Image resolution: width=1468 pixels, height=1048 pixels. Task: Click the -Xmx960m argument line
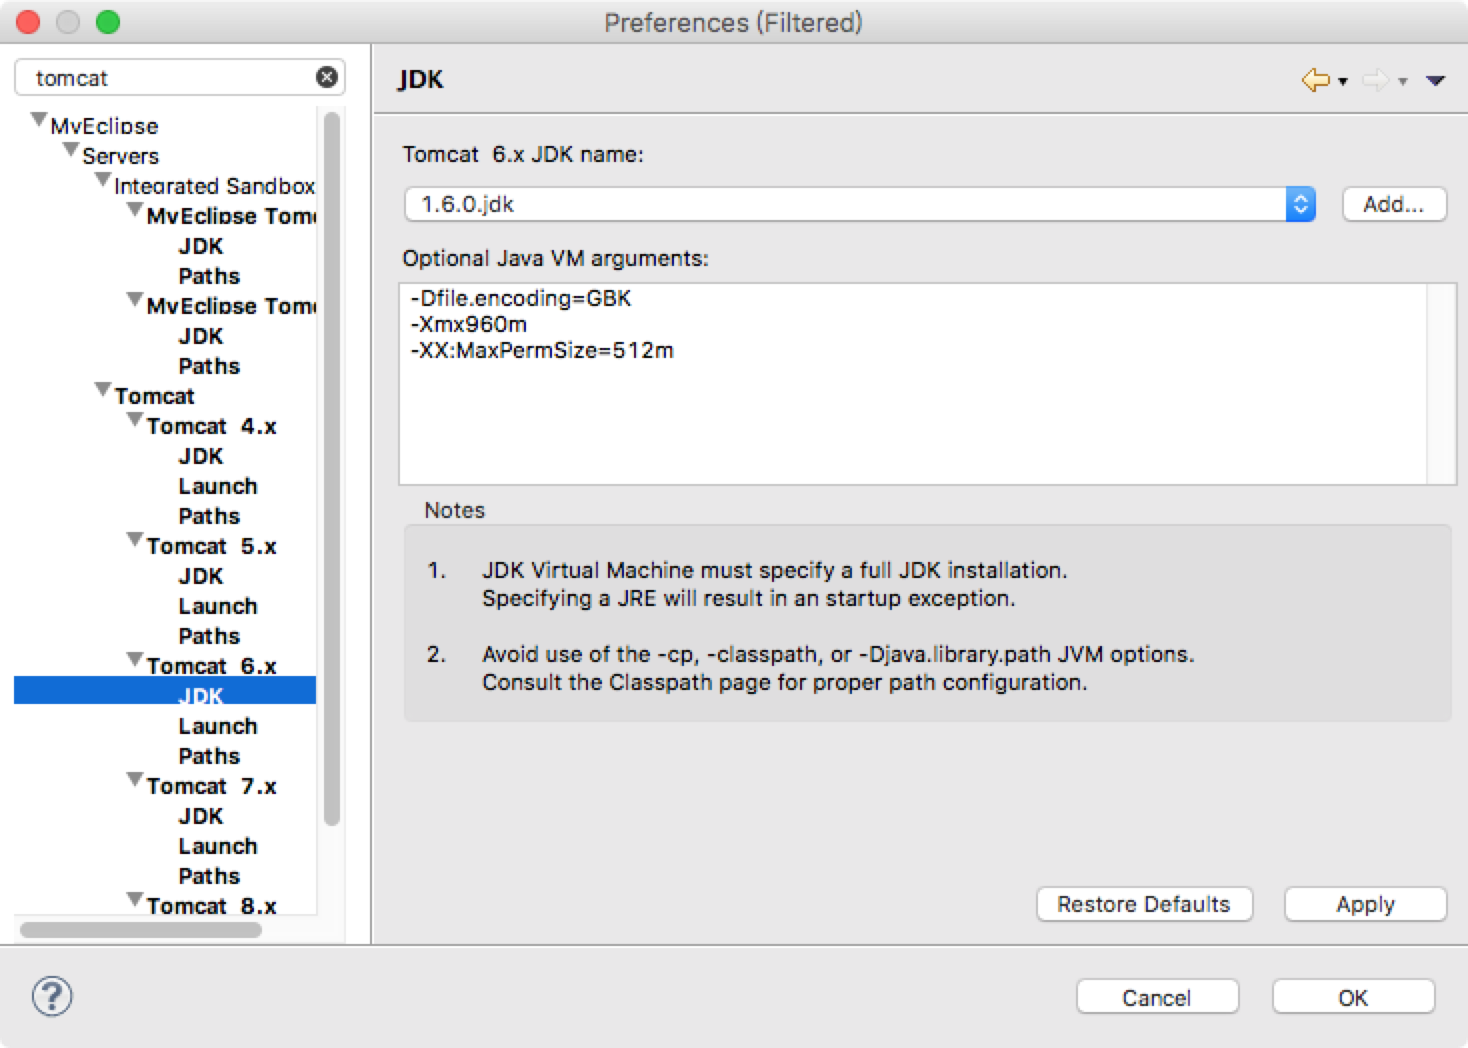pyautogui.click(x=468, y=324)
